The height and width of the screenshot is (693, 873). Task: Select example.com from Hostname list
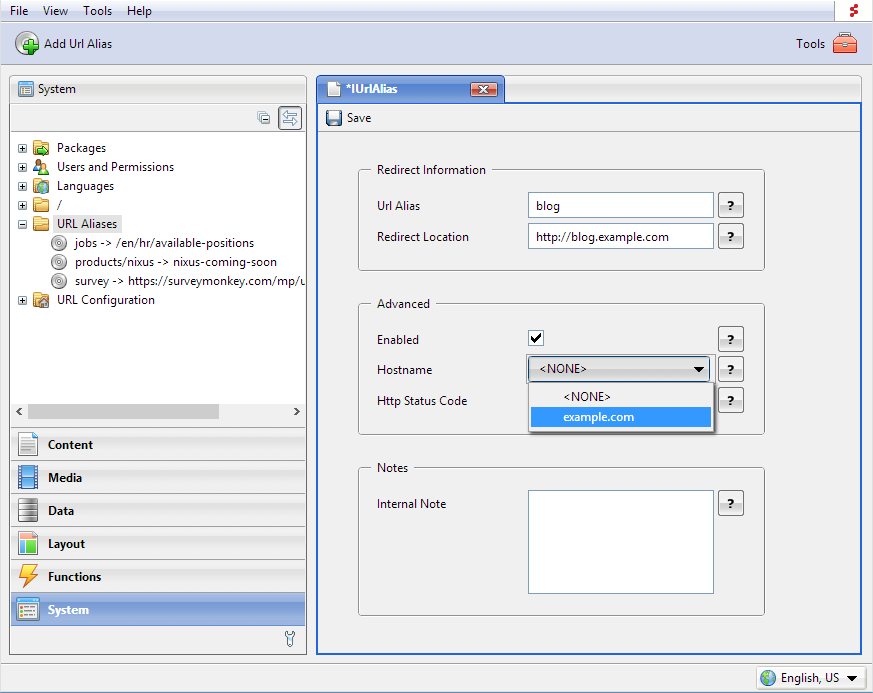pos(620,418)
